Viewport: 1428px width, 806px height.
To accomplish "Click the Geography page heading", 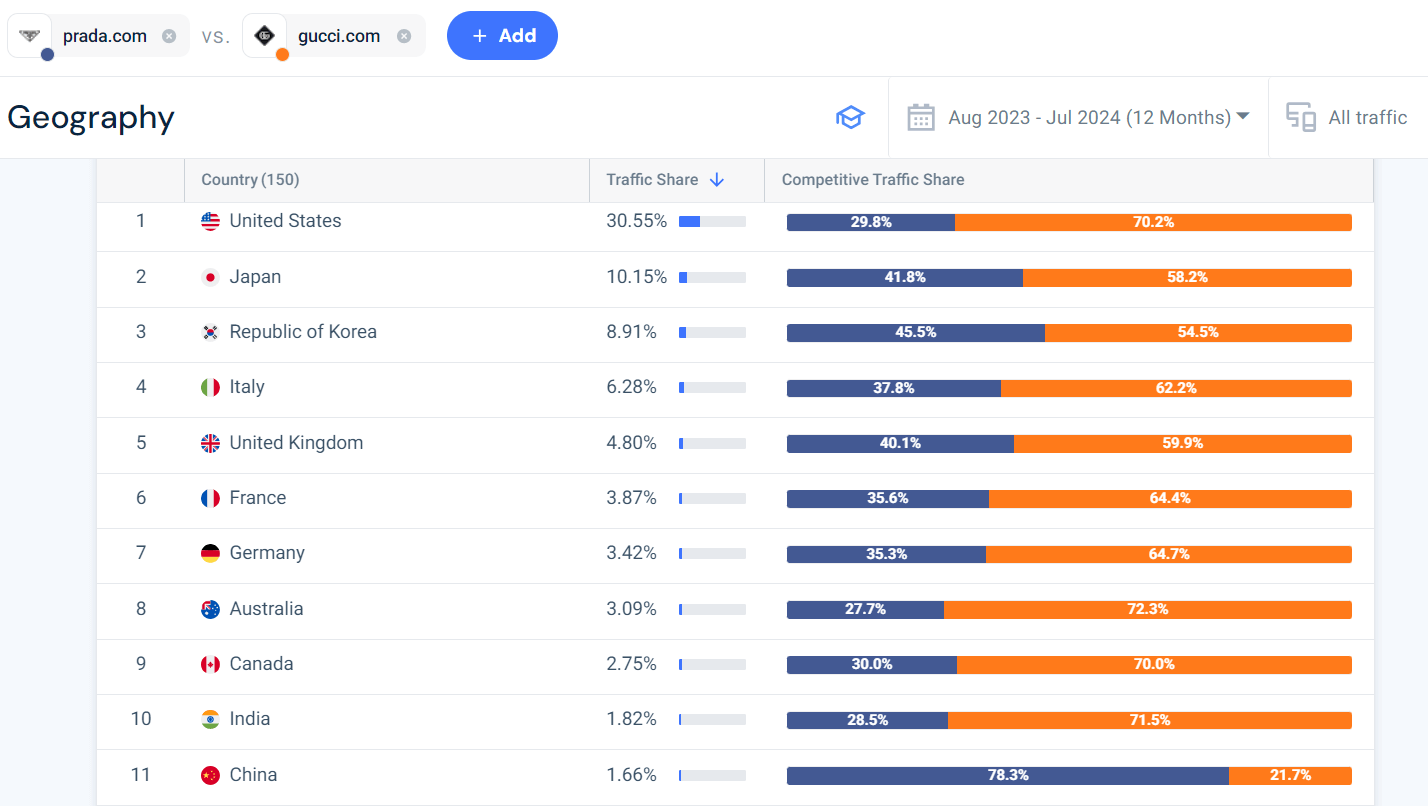I will [91, 118].
